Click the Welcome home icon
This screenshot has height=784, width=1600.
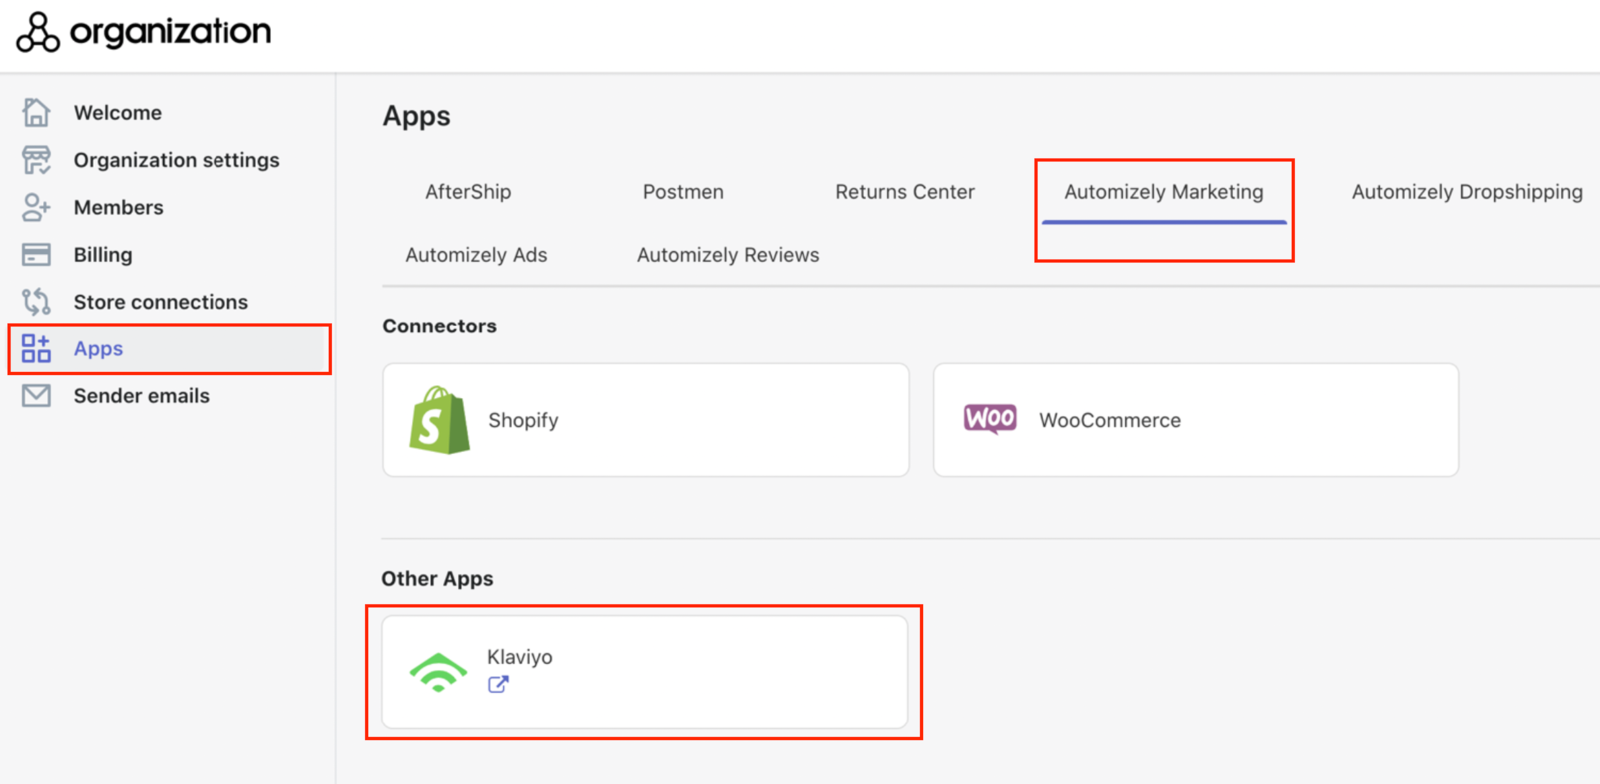coord(36,112)
